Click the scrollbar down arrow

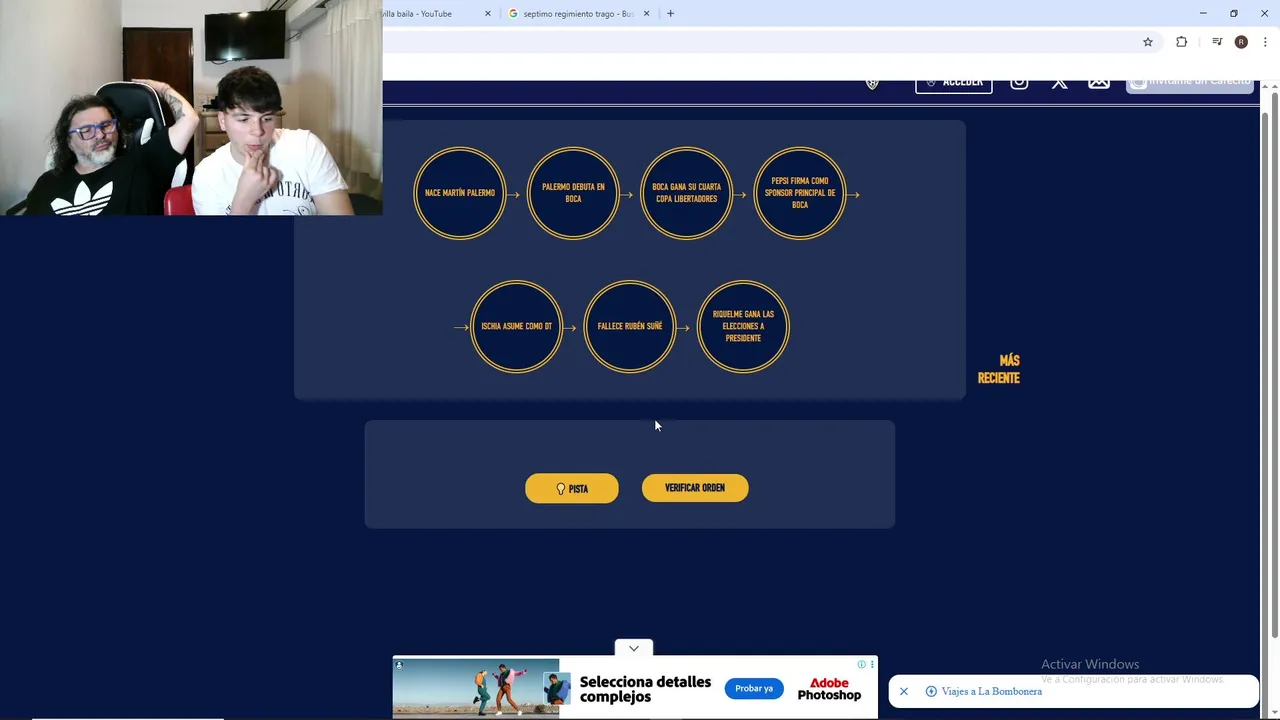(1274, 713)
